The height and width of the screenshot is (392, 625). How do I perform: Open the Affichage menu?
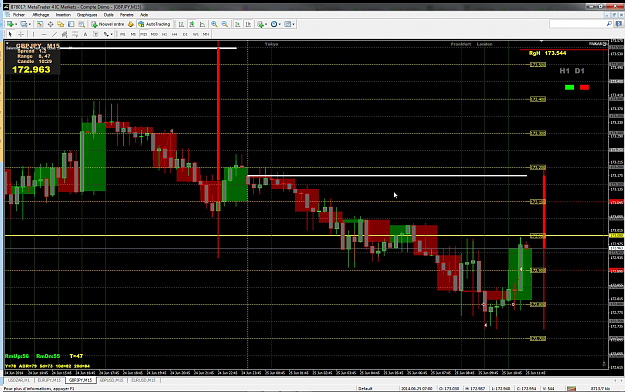click(x=41, y=15)
